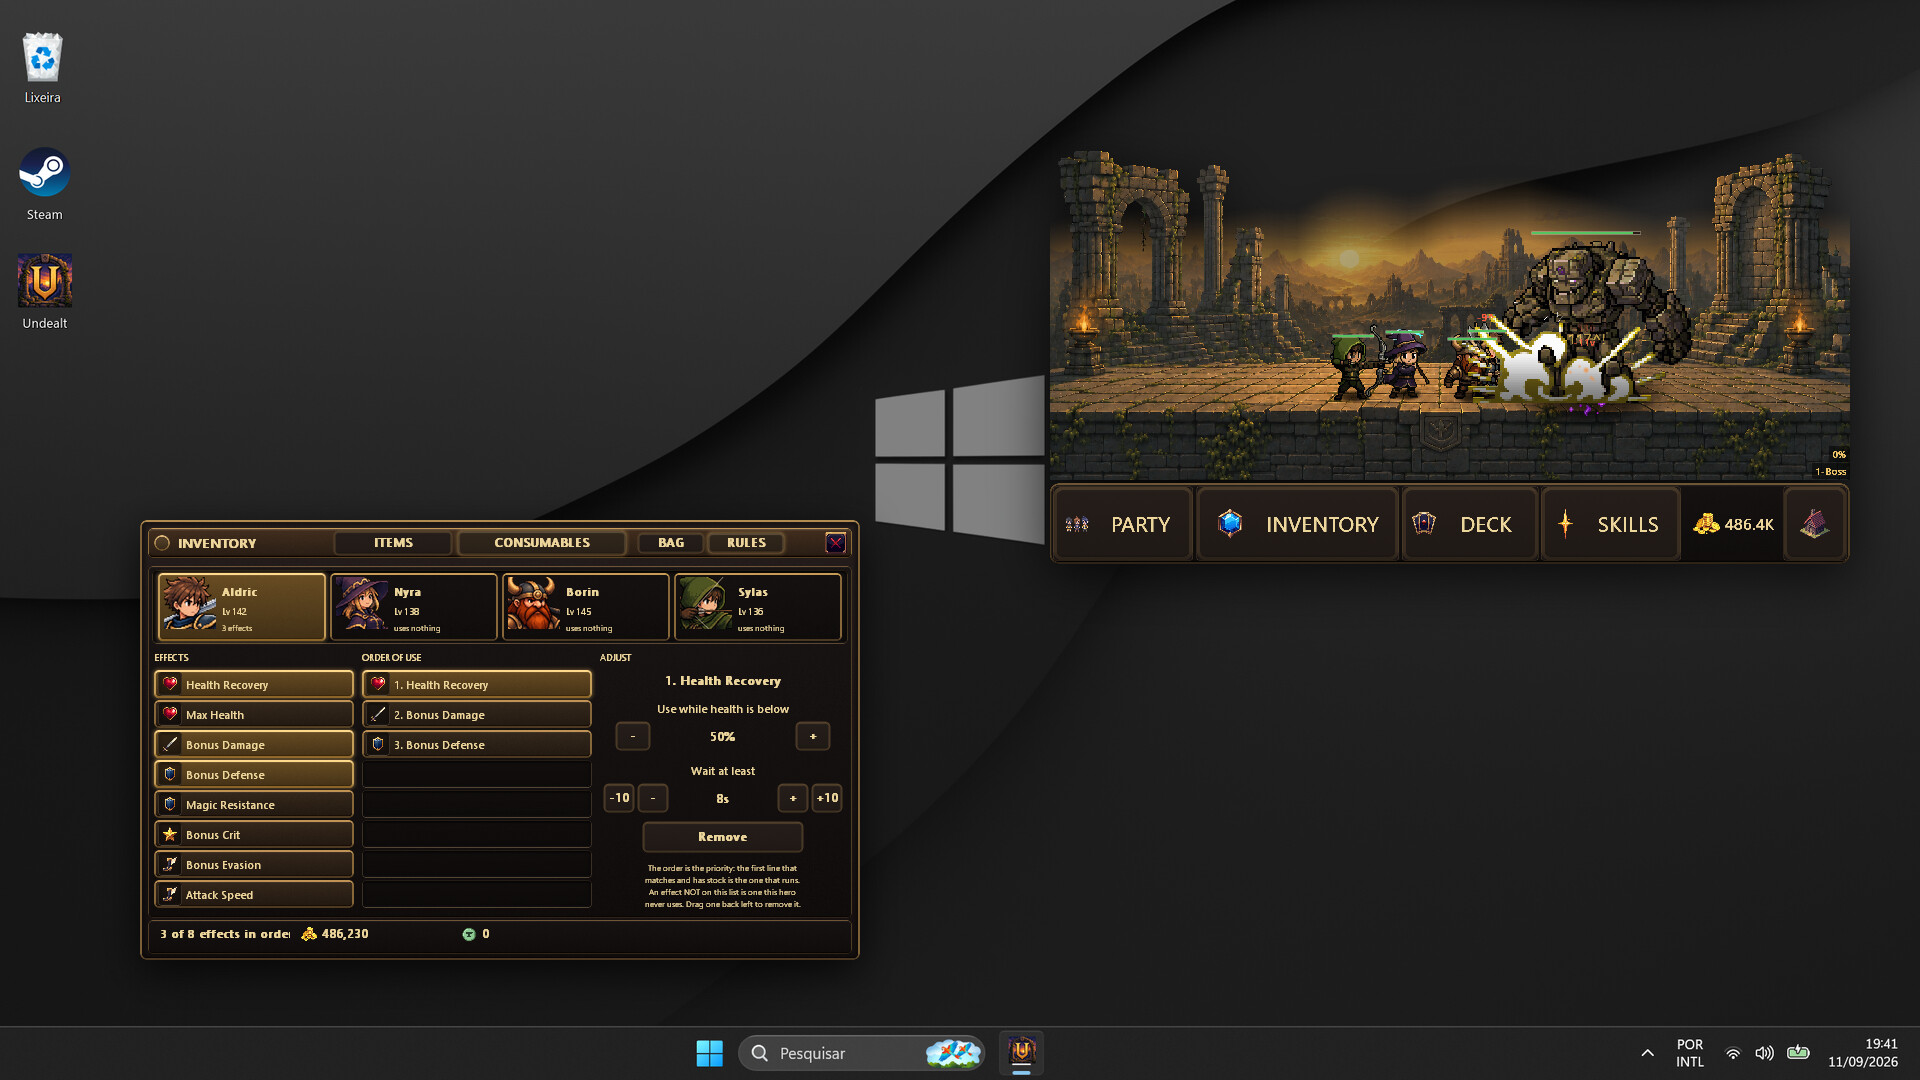The width and height of the screenshot is (1920, 1080).
Task: Select hero Borin card
Action: click(586, 607)
